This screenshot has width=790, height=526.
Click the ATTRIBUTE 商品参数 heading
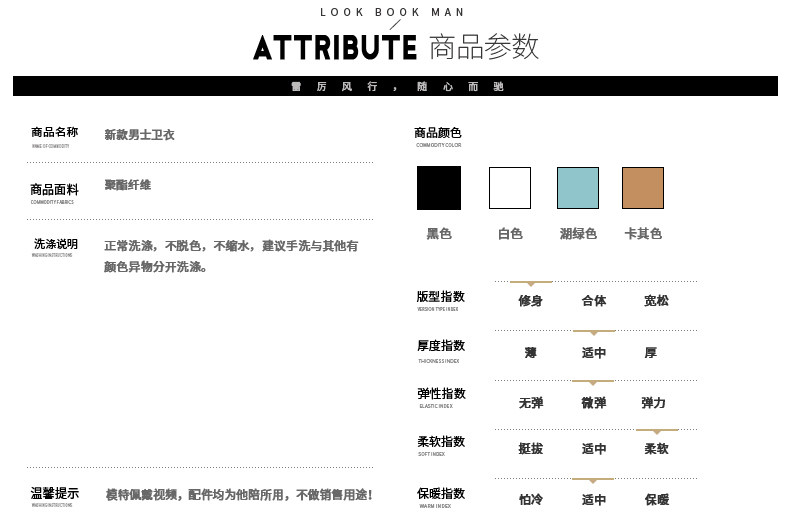[395, 47]
